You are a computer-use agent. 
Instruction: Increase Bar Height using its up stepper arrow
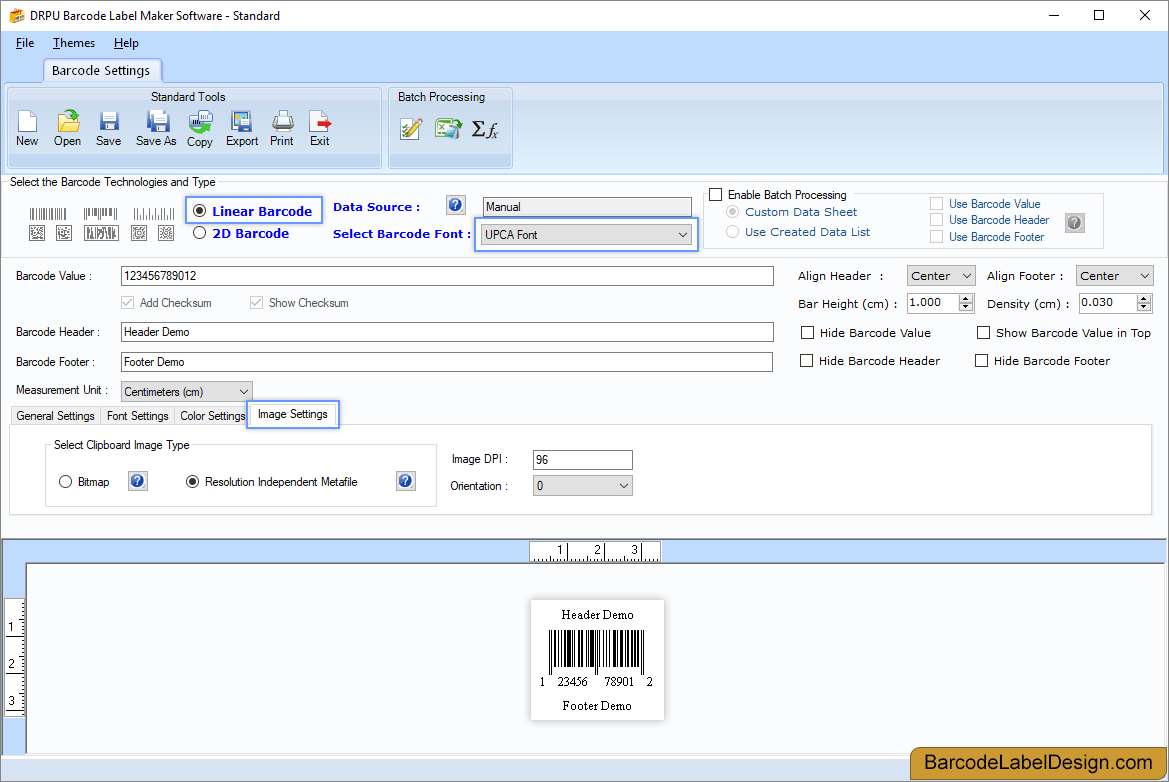pyautogui.click(x=965, y=298)
